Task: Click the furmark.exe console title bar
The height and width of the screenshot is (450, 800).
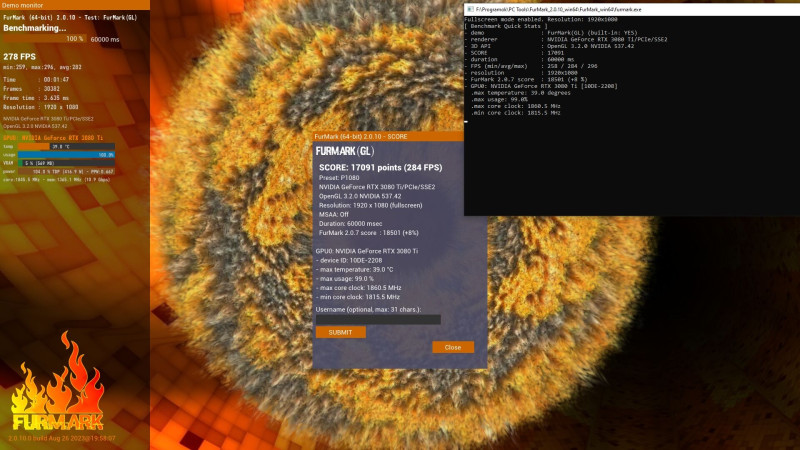Action: (x=633, y=9)
